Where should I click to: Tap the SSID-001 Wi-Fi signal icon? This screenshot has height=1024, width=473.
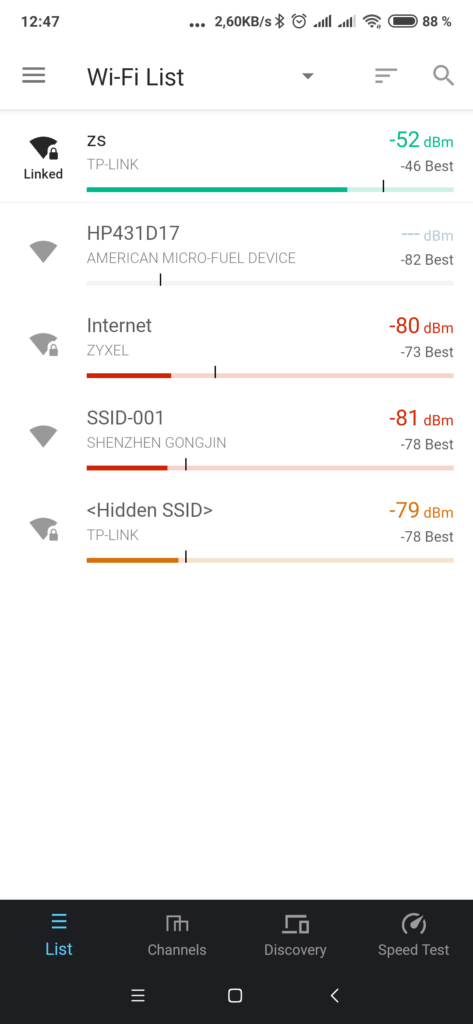pyautogui.click(x=43, y=436)
